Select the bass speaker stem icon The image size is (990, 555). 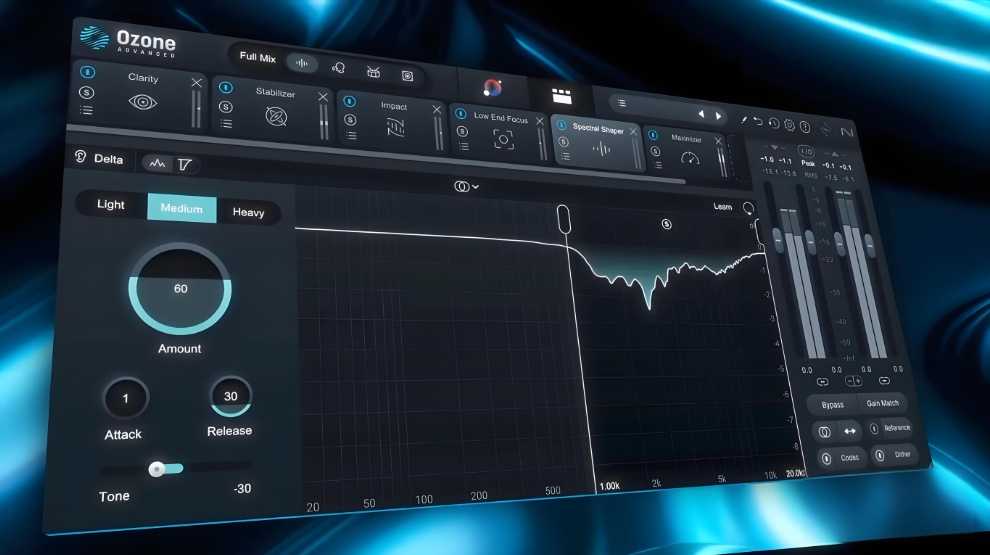point(408,76)
